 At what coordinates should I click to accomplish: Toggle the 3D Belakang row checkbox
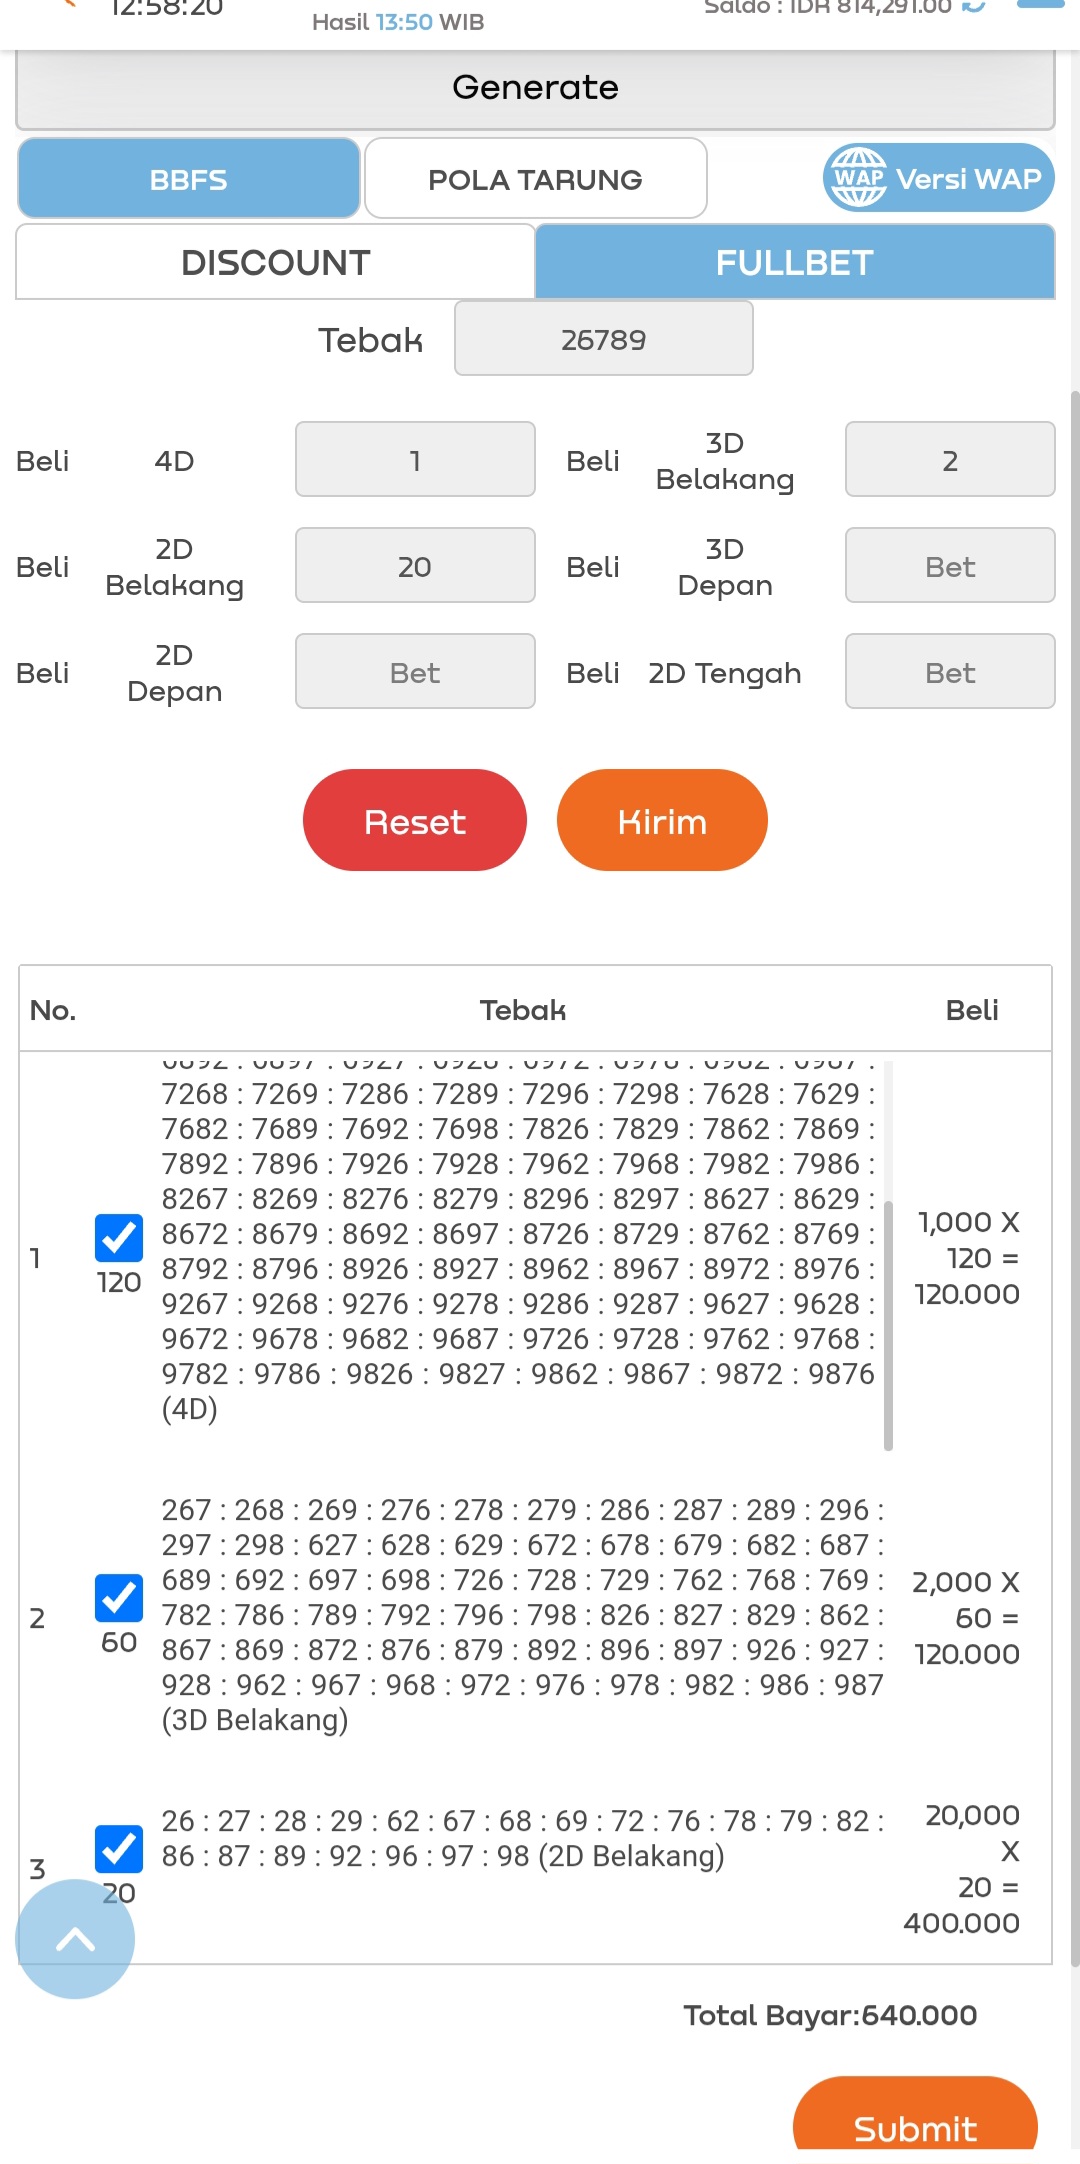coord(119,1598)
